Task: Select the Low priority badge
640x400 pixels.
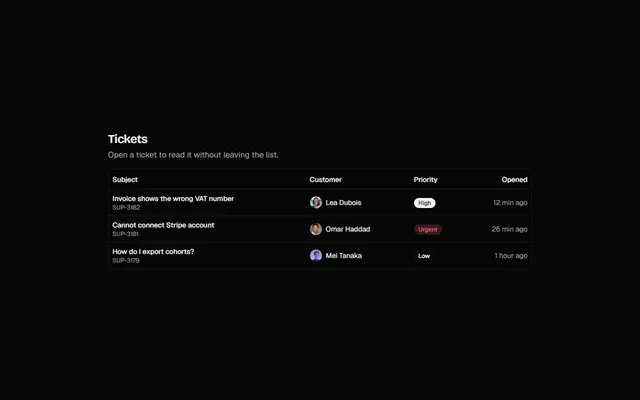Action: point(424,256)
